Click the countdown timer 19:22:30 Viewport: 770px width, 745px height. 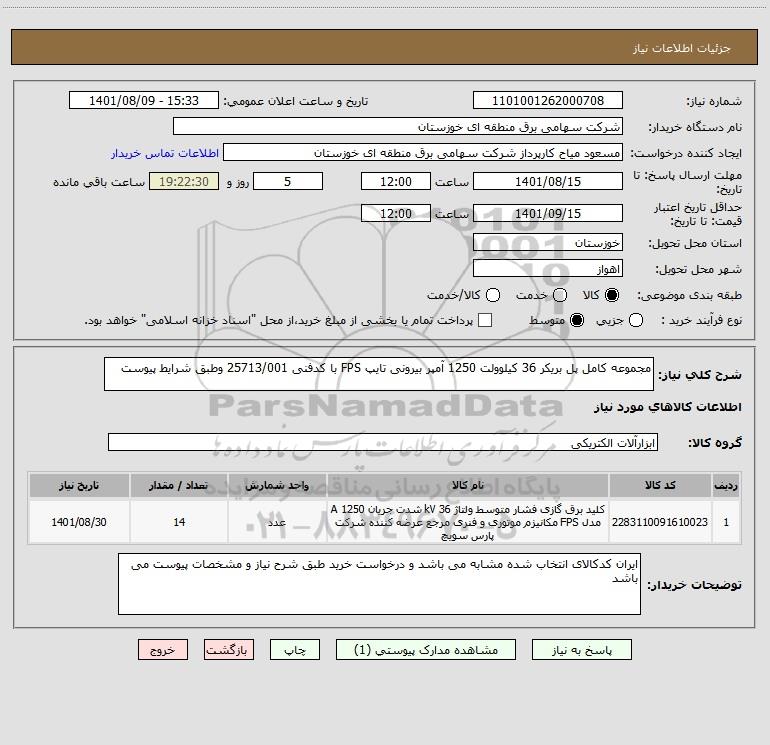click(x=184, y=181)
